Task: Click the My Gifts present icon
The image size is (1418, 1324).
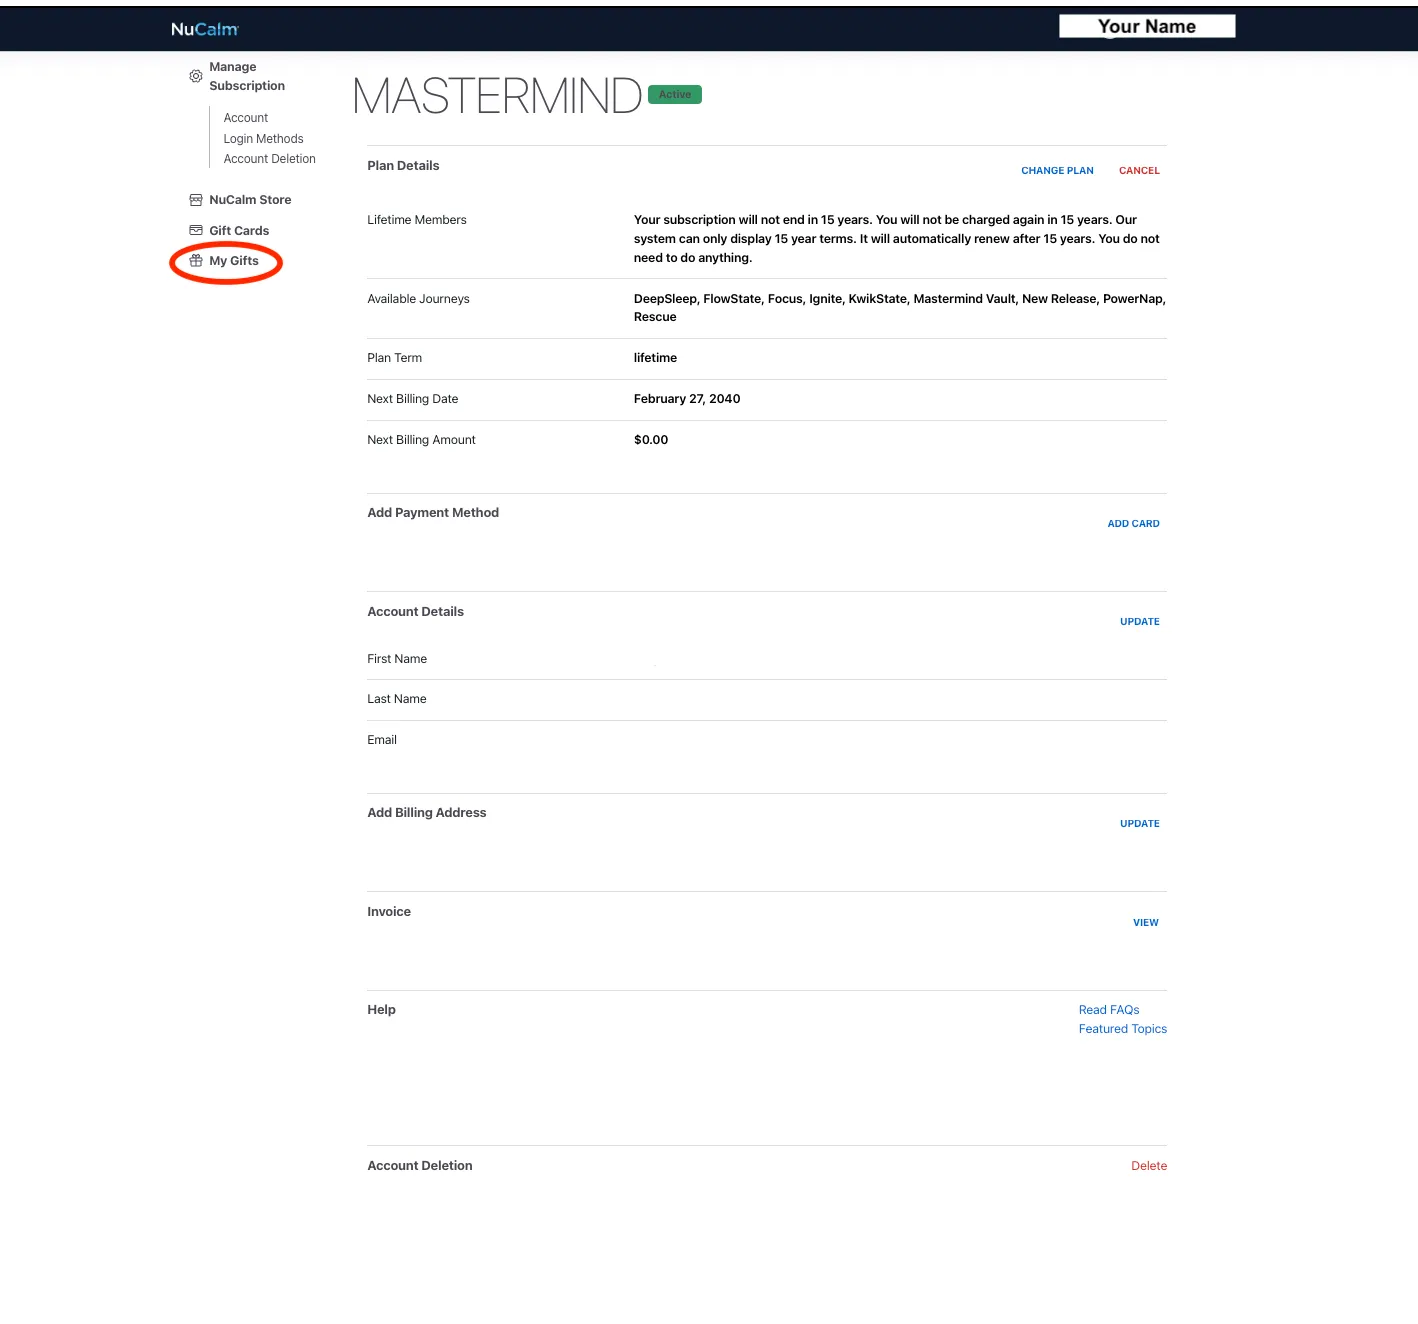Action: (x=196, y=261)
